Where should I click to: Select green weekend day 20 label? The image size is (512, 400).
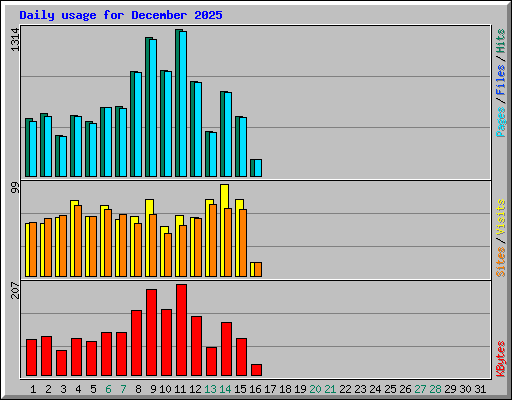(315, 389)
